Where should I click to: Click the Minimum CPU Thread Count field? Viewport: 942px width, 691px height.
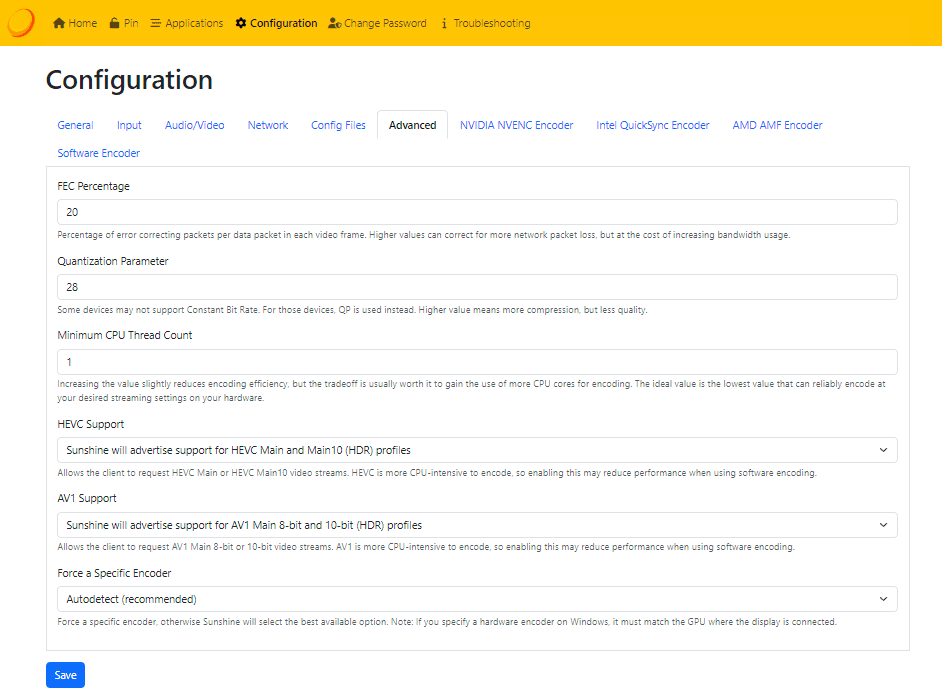pyautogui.click(x=477, y=362)
